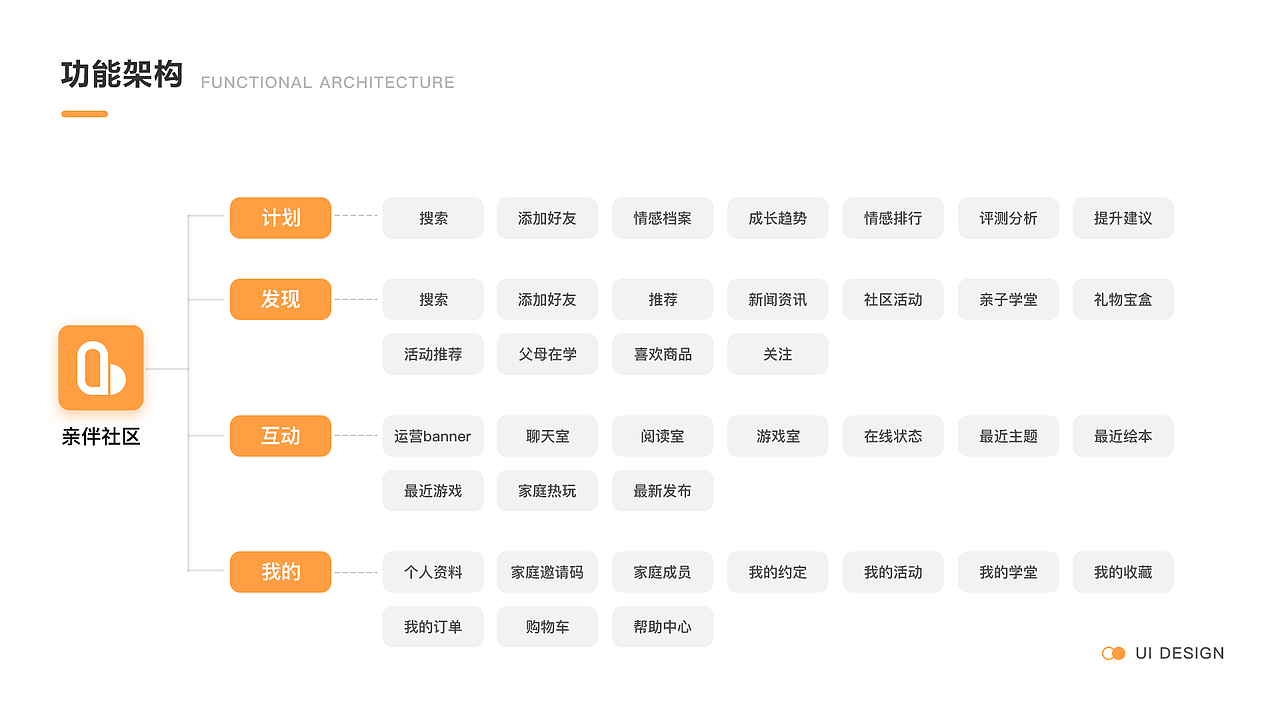Viewport: 1280px width, 720px height.
Task: Expand the 计划 branch node
Action: 280,218
